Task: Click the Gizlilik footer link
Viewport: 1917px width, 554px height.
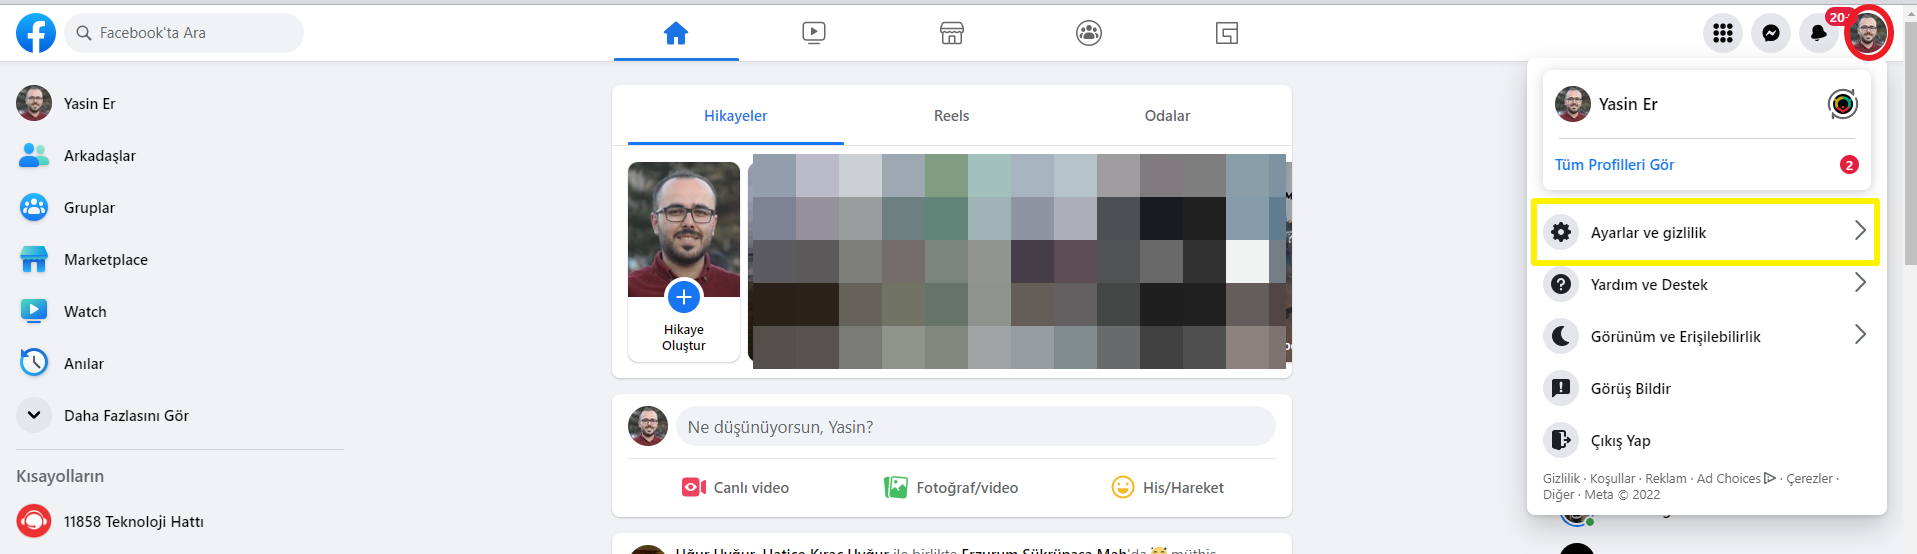Action: click(x=1561, y=478)
